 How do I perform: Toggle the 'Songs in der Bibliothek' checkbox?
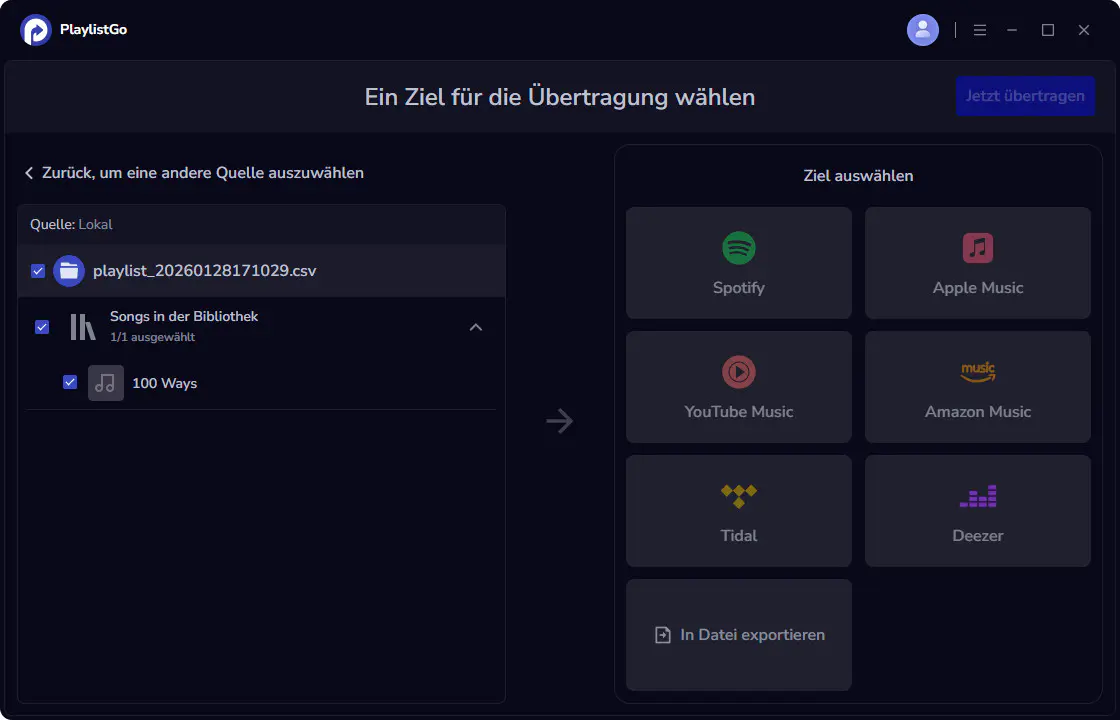point(41,327)
